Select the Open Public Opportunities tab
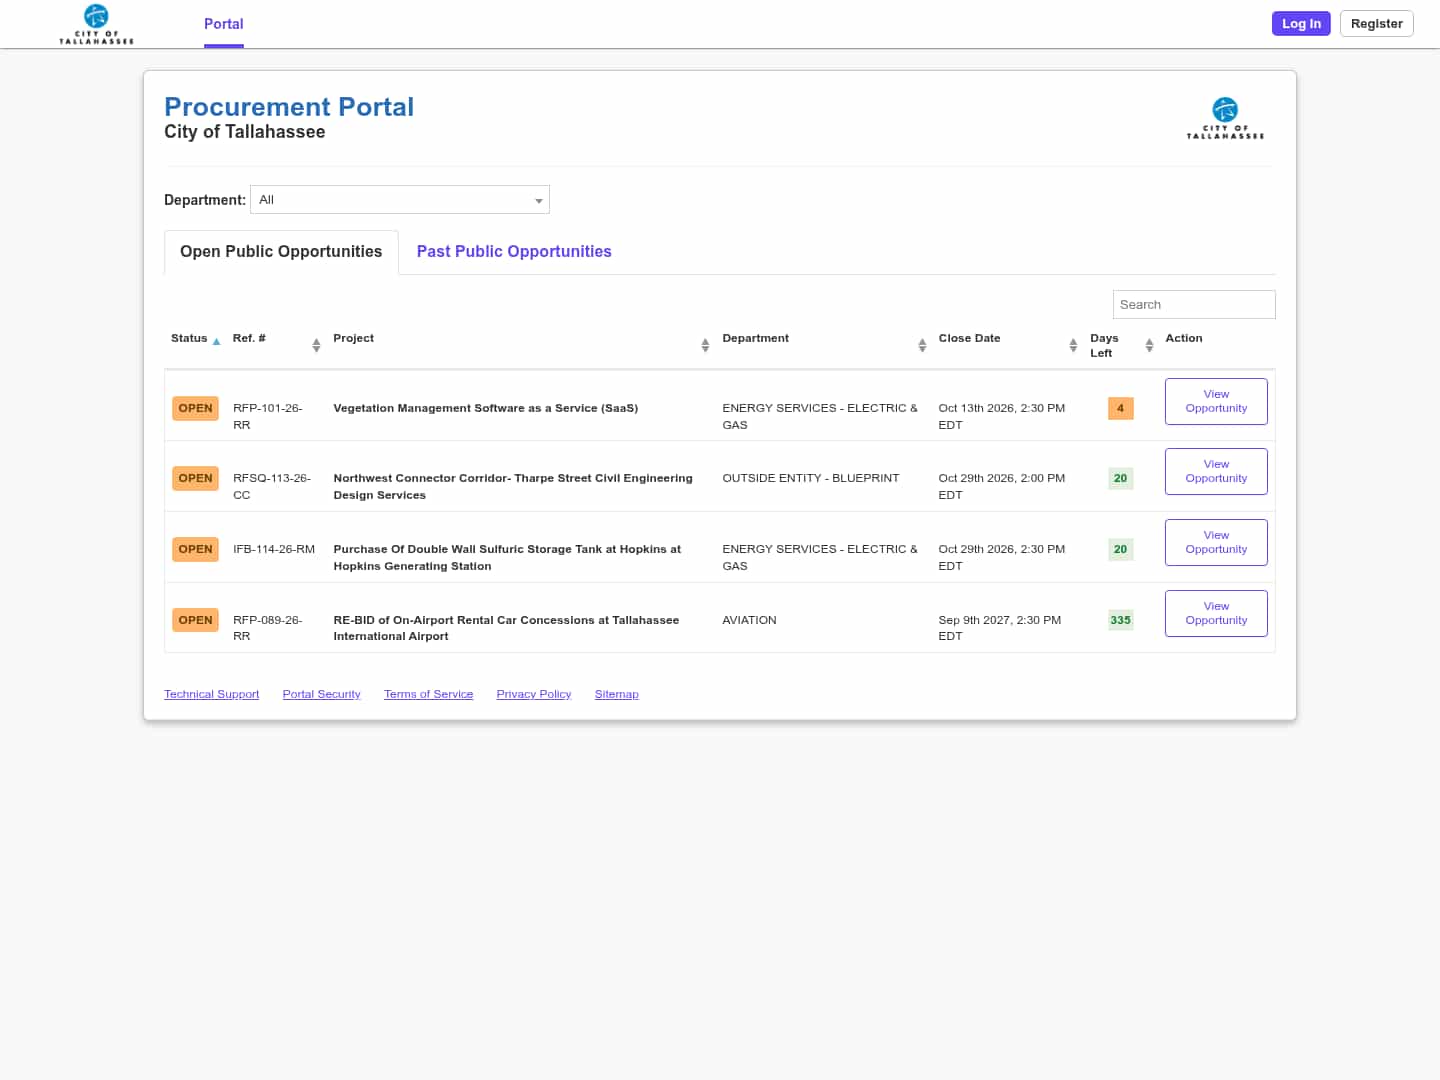The height and width of the screenshot is (1080, 1440). coord(281,252)
